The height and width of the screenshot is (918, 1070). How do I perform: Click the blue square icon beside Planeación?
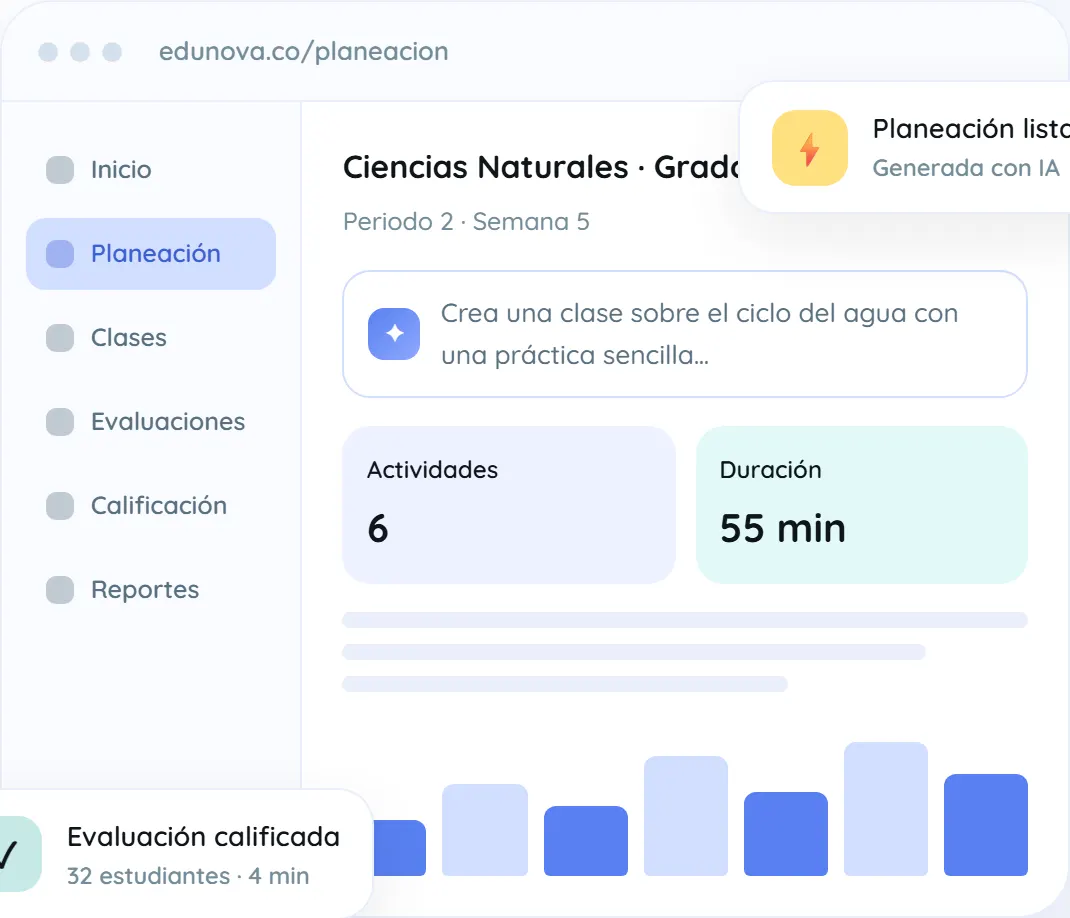coord(60,254)
